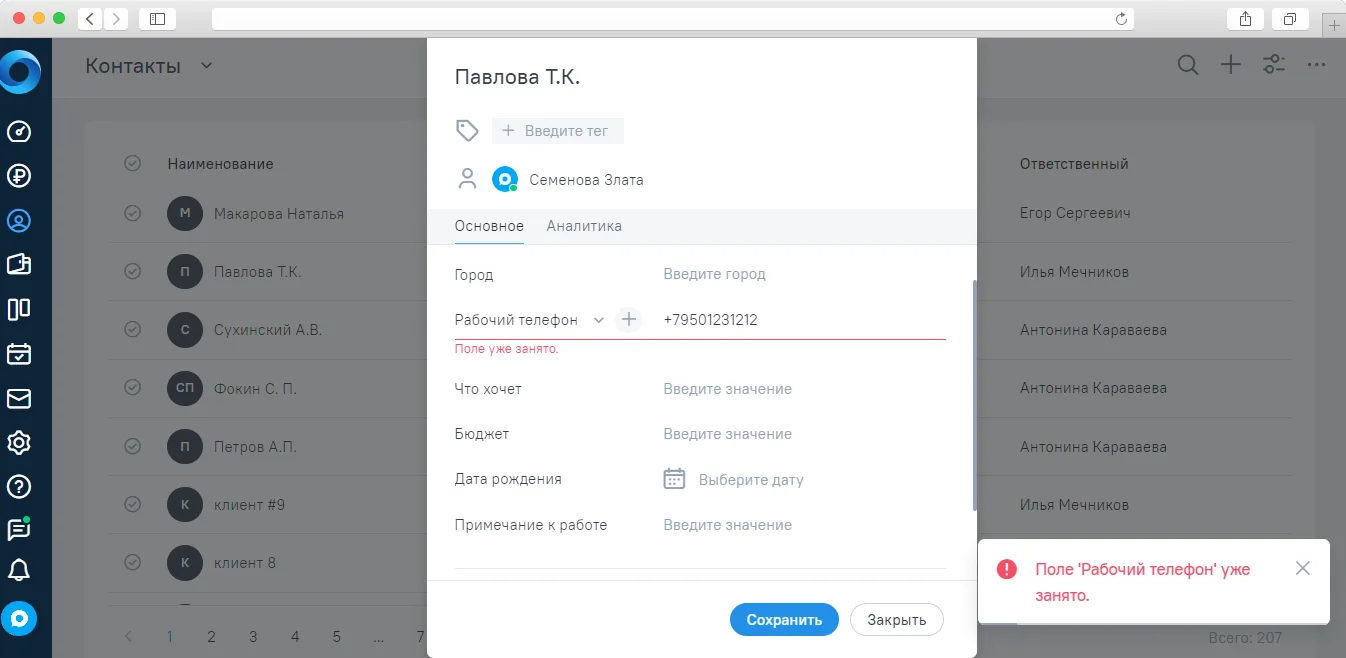Image resolution: width=1346 pixels, height=658 pixels.
Task: Open Фокин С. П. contact row
Action: (x=255, y=388)
